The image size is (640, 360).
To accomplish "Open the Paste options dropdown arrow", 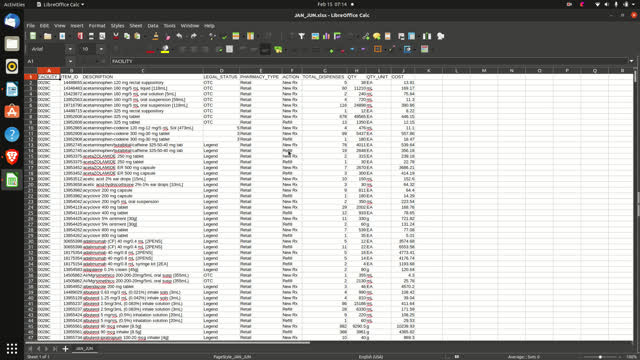I will pyautogui.click(x=144, y=36).
